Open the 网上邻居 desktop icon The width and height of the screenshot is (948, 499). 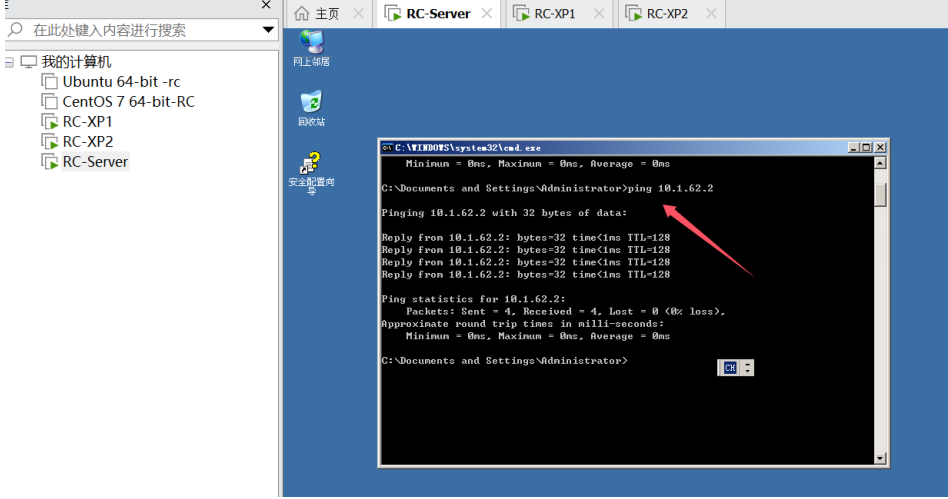(312, 48)
